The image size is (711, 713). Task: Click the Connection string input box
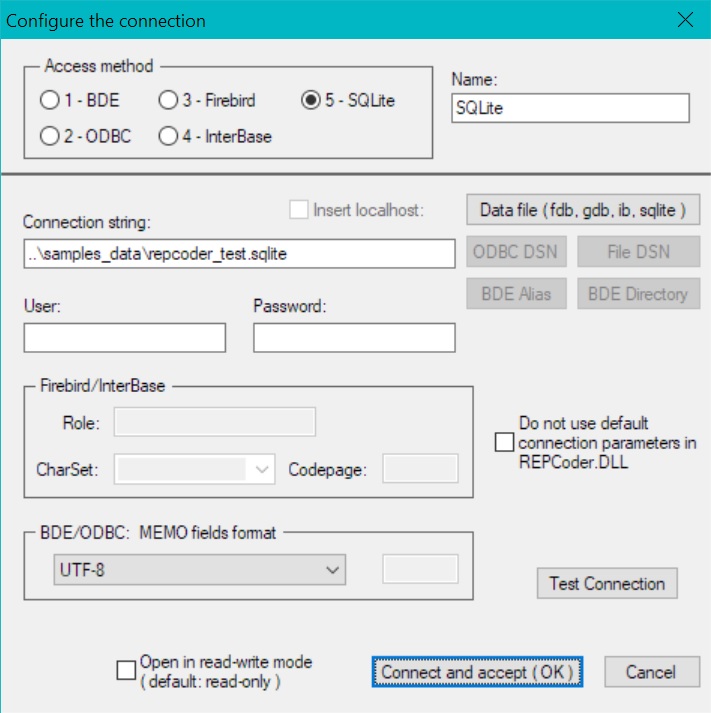pyautogui.click(x=240, y=254)
